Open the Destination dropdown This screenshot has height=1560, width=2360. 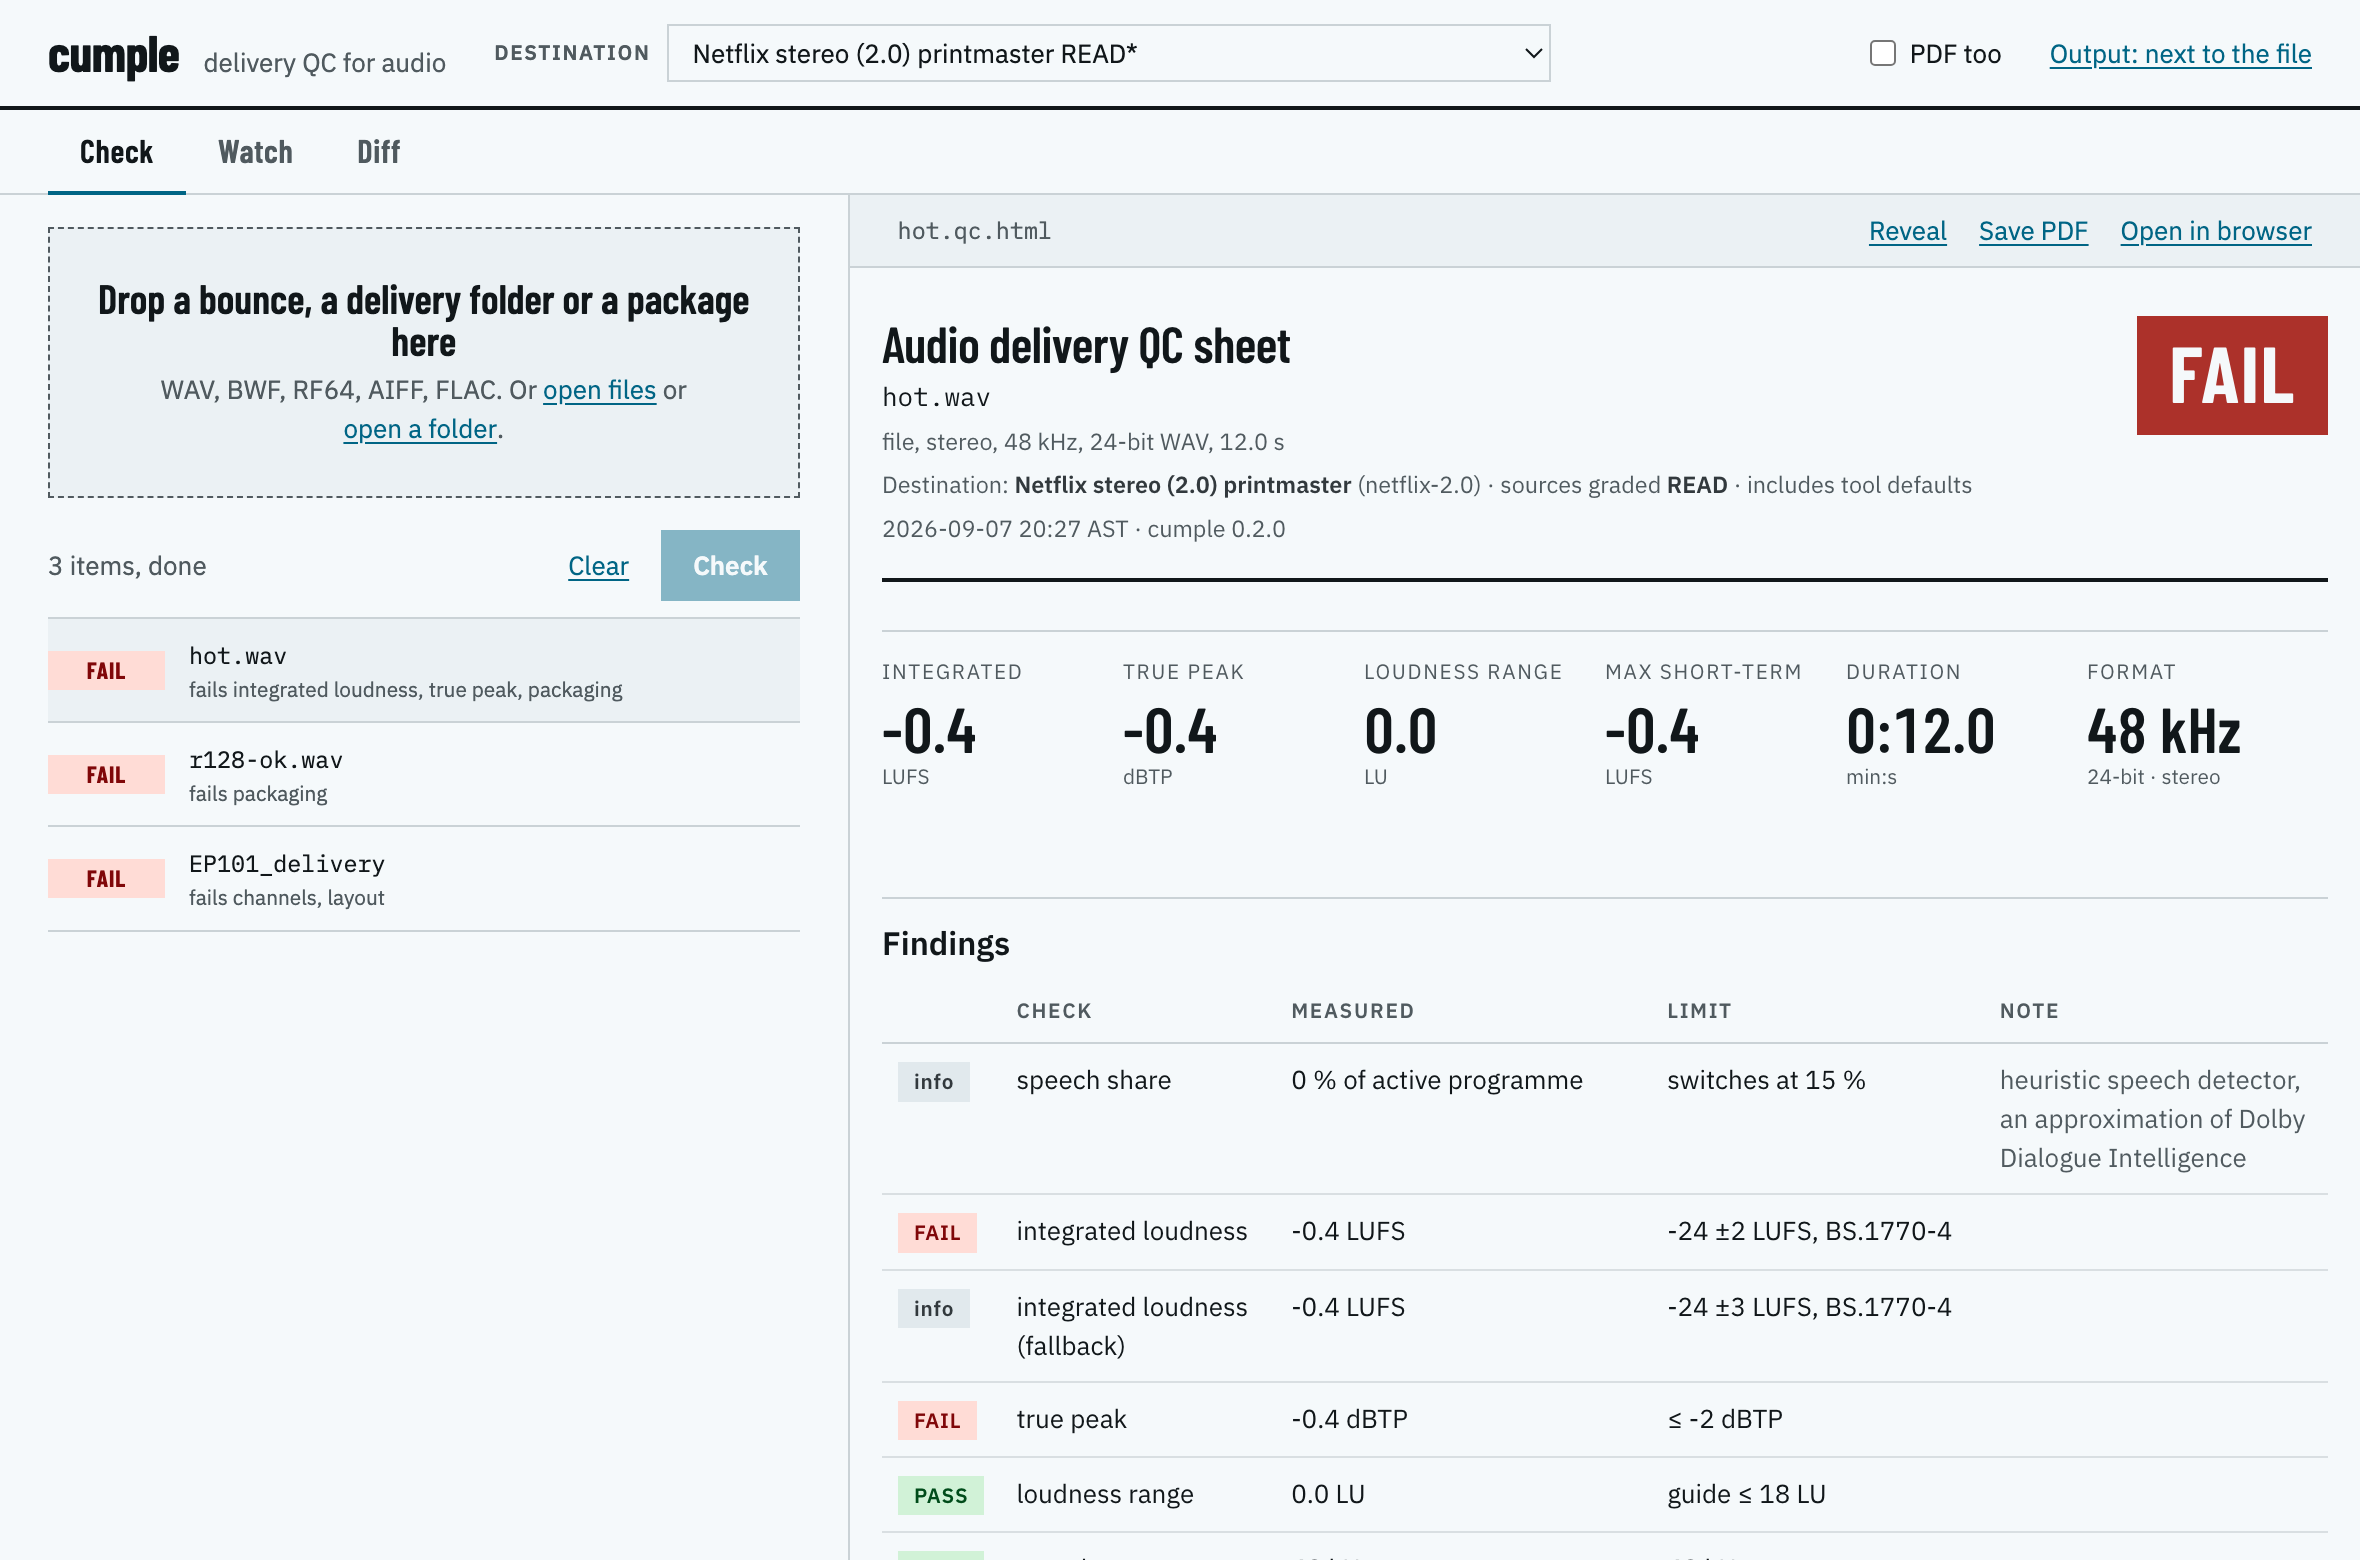click(x=1108, y=53)
